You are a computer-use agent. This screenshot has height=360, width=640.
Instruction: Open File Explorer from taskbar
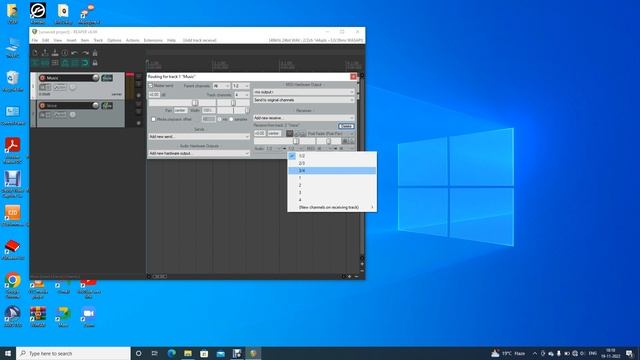point(188,353)
